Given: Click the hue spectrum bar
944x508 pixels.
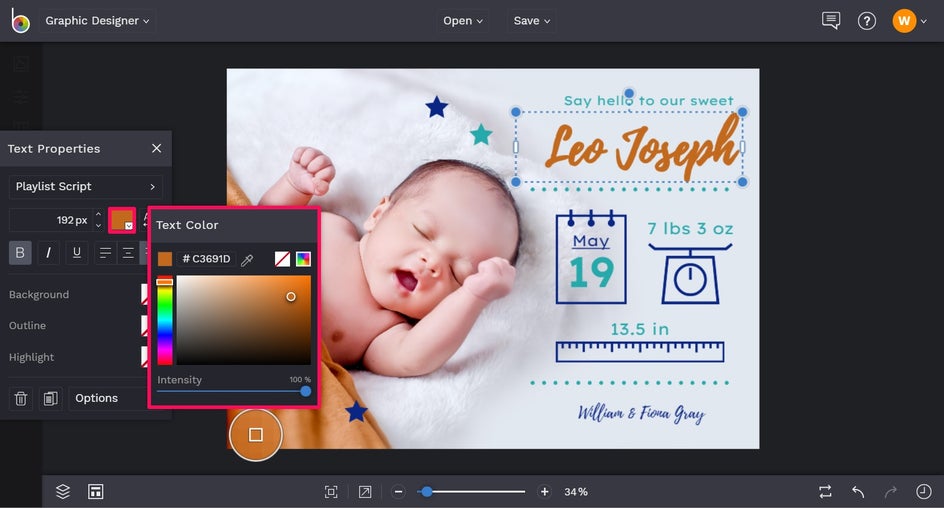Looking at the screenshot, I should [165, 320].
